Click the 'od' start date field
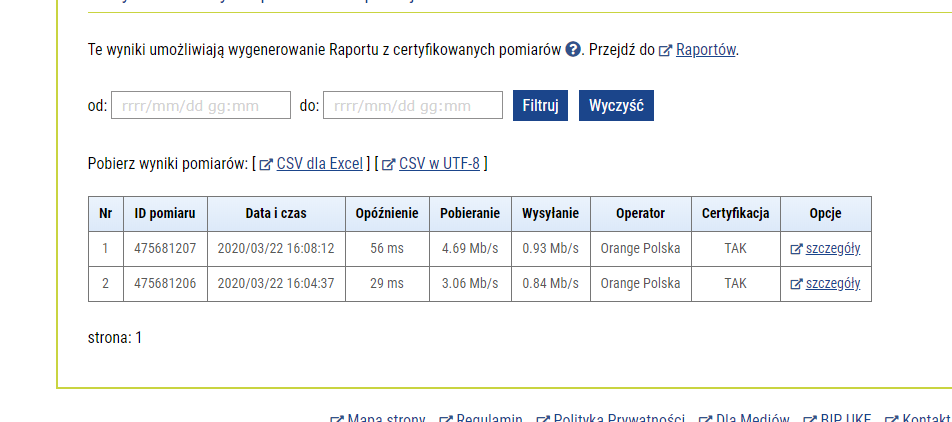952x422 pixels. click(x=200, y=106)
